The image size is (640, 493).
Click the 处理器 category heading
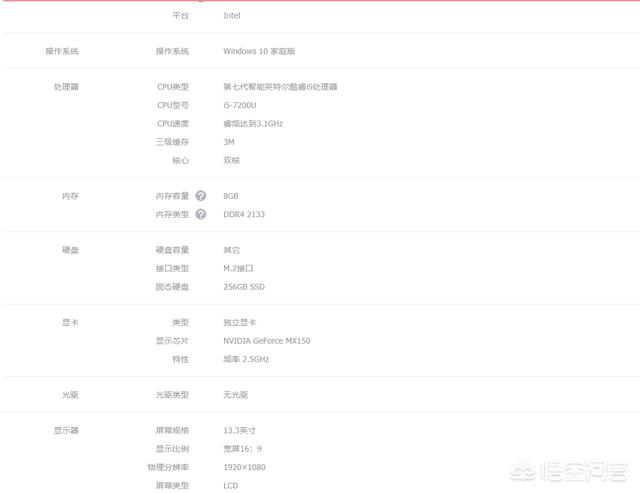tap(66, 87)
